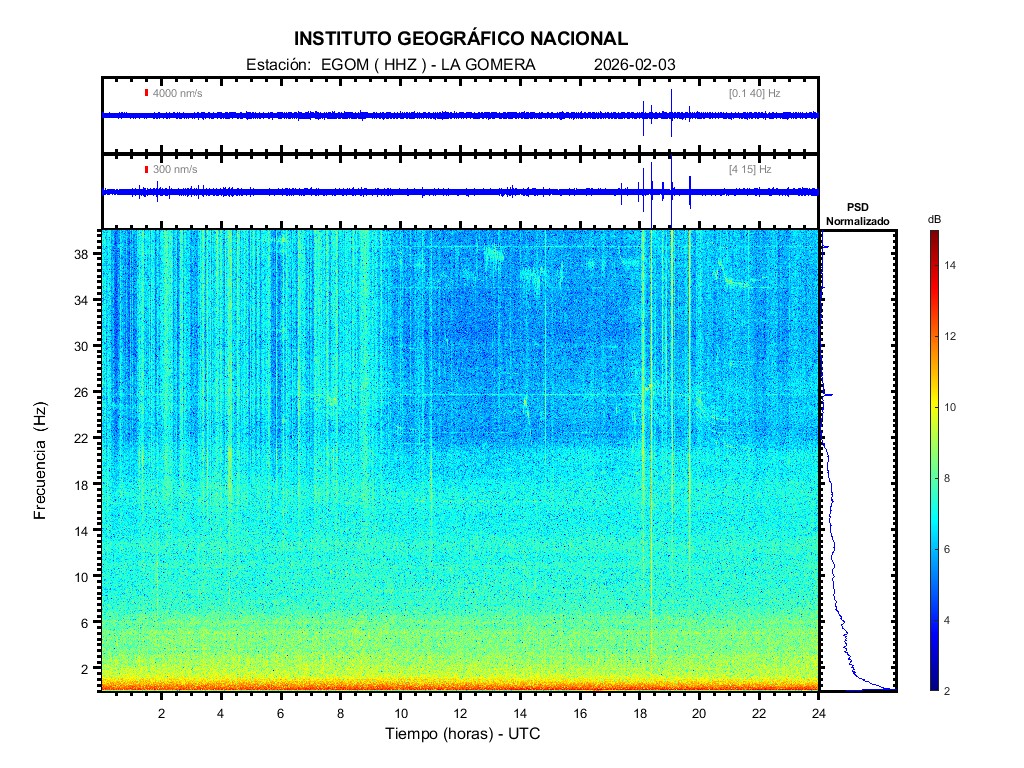Click the 38 Hz frequency axis label
This screenshot has width=1024, height=768.
point(85,254)
